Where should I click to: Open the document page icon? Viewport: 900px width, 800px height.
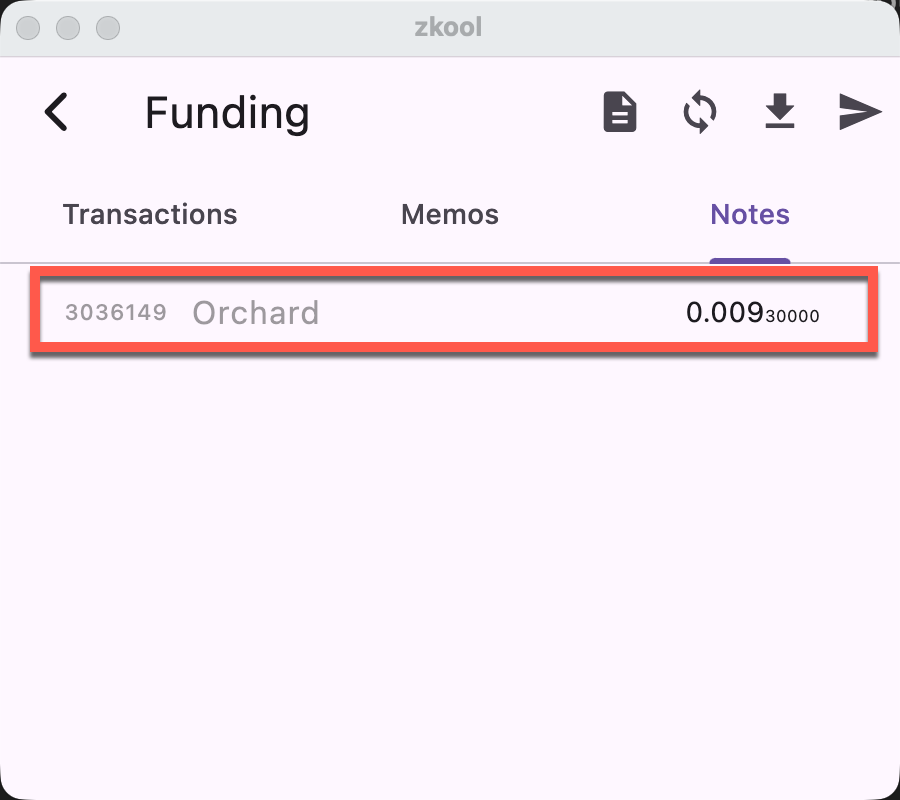pos(620,112)
